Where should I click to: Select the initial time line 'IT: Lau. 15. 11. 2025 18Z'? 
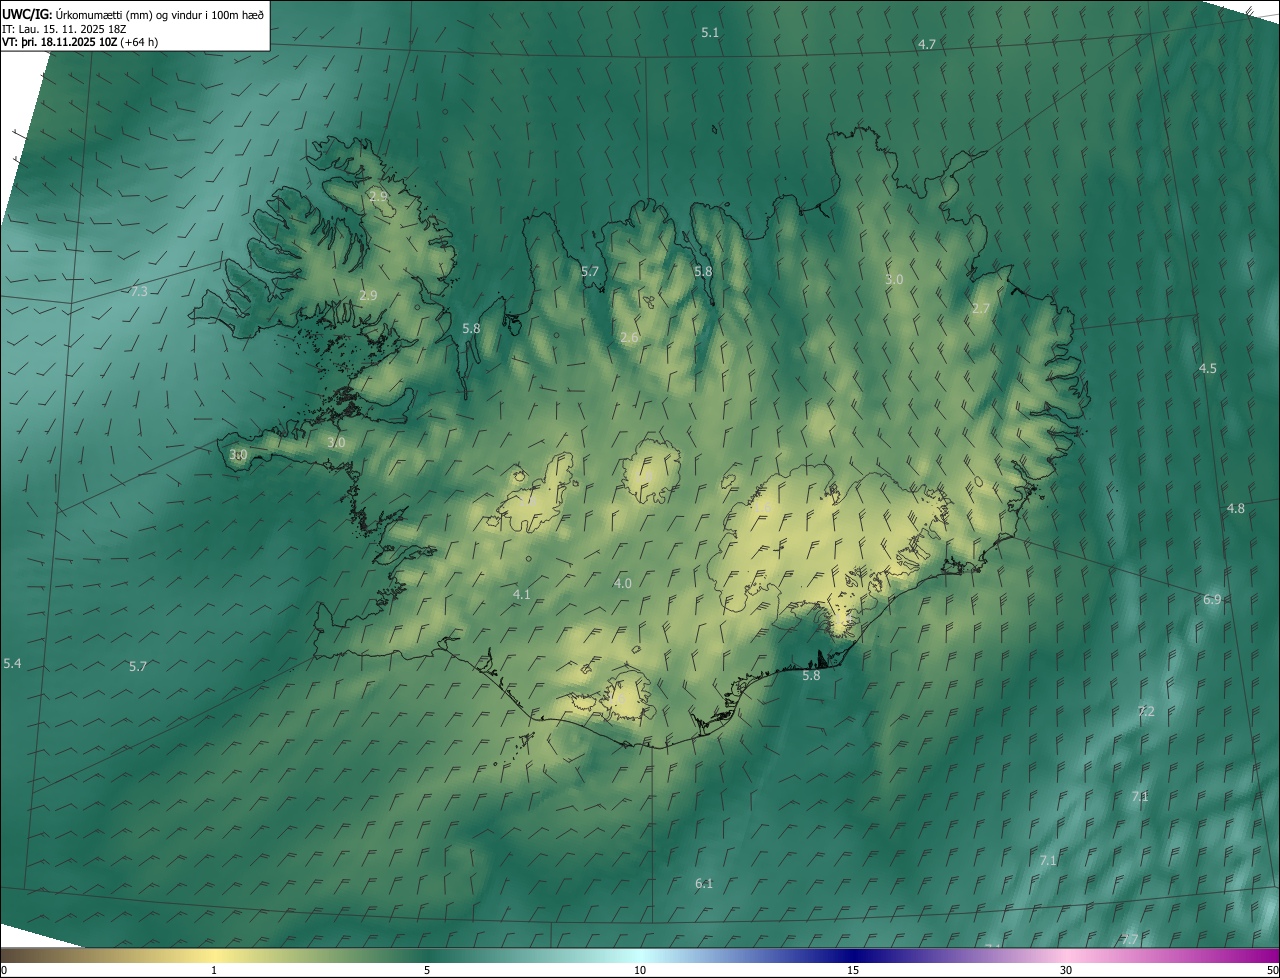tap(64, 29)
